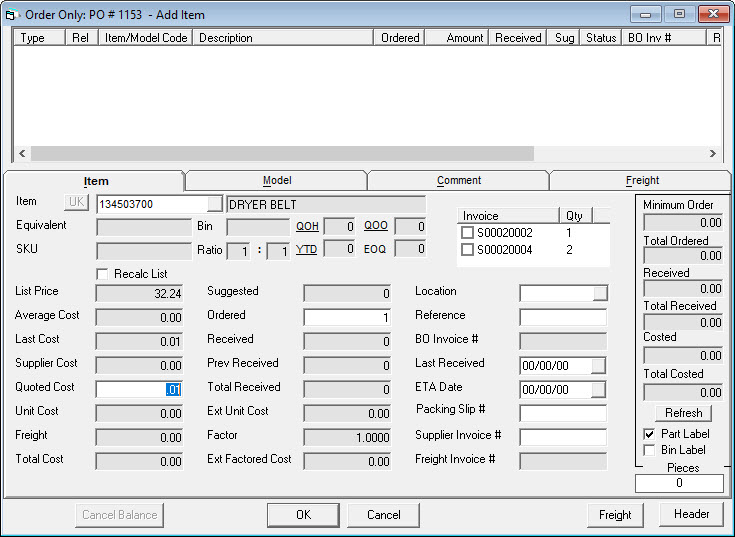Toggle the Recalc List checkbox
The width and height of the screenshot is (735, 537).
click(x=102, y=274)
